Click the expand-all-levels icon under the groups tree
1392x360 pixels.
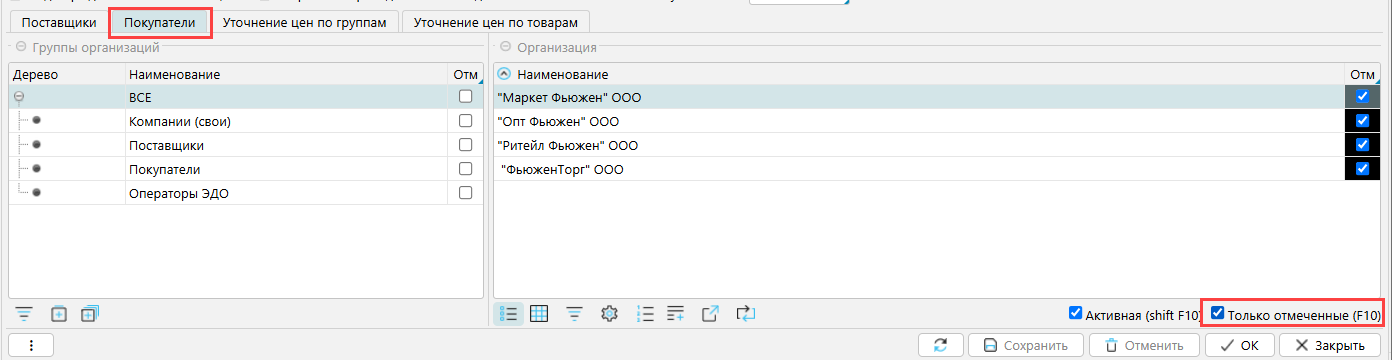[89, 314]
